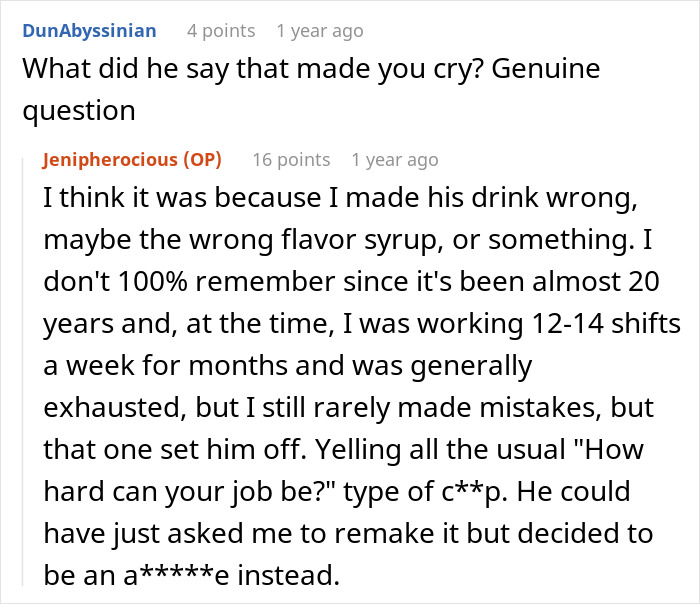700x604 pixels.
Task: Open timestamp on Jenipherocious's reply
Action: click(394, 160)
